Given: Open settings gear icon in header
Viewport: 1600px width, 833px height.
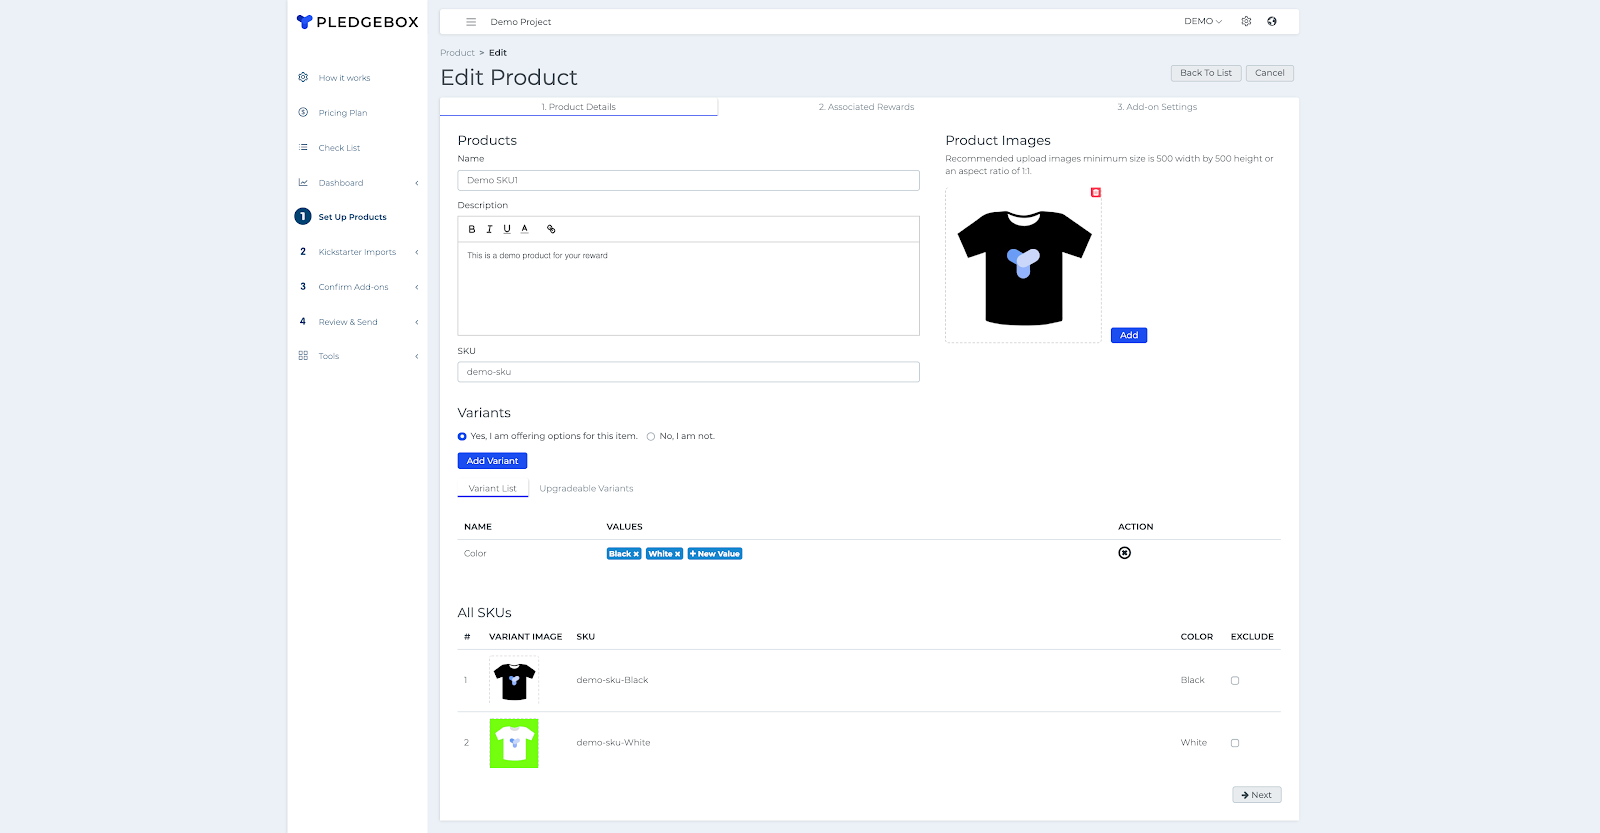Looking at the screenshot, I should (1246, 21).
